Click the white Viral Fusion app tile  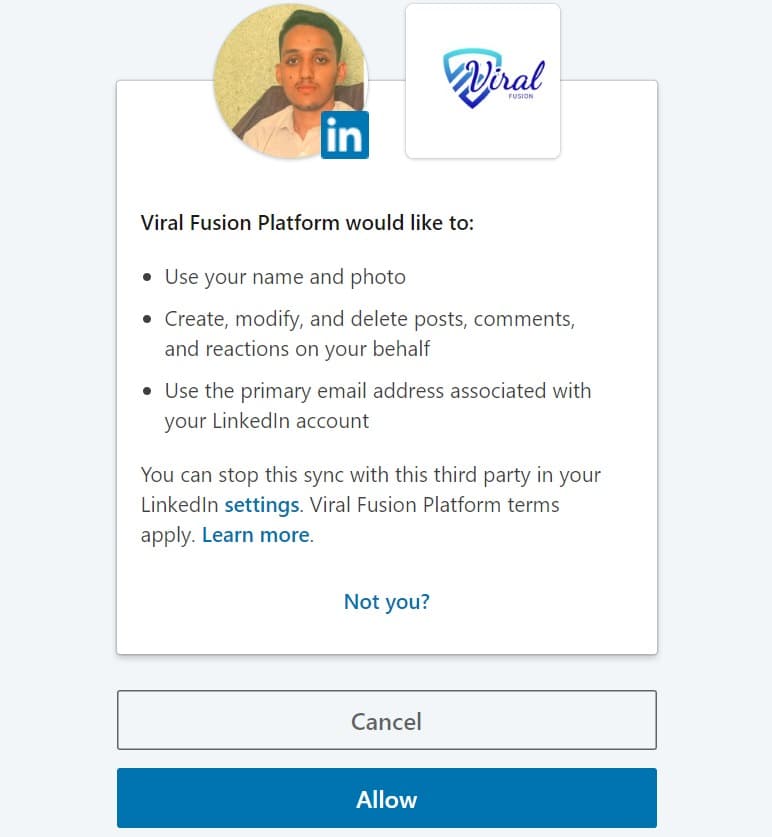pyautogui.click(x=483, y=81)
